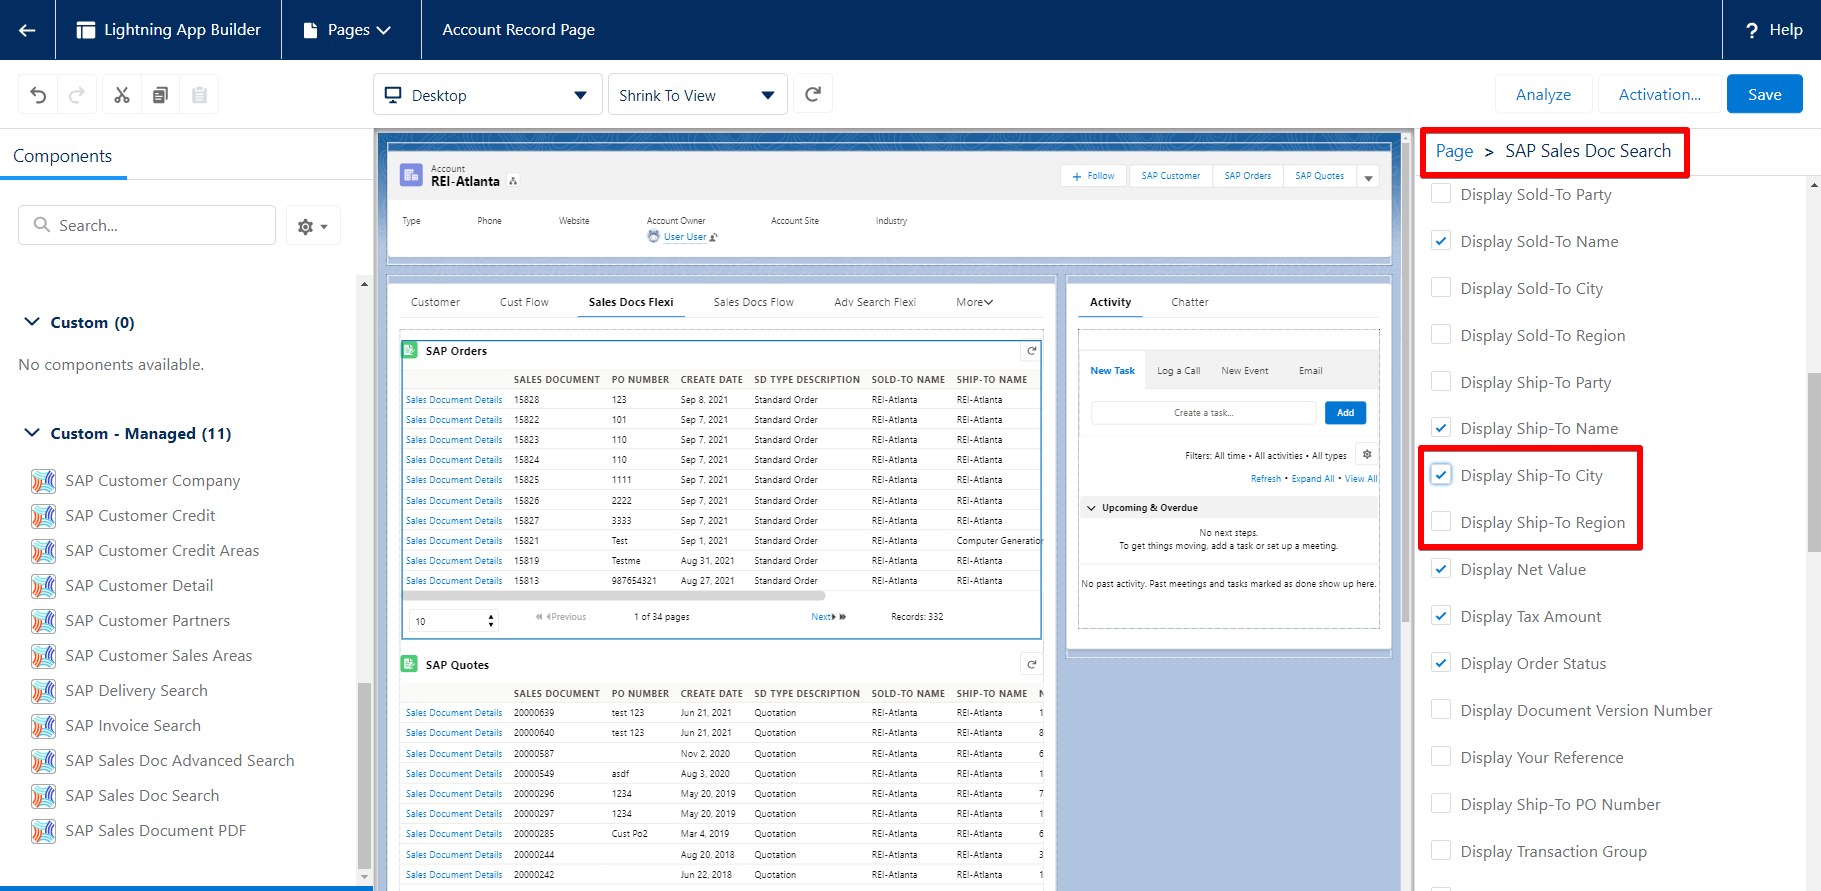Collapse the Custom - Managed section
1821x891 pixels.
click(32, 433)
